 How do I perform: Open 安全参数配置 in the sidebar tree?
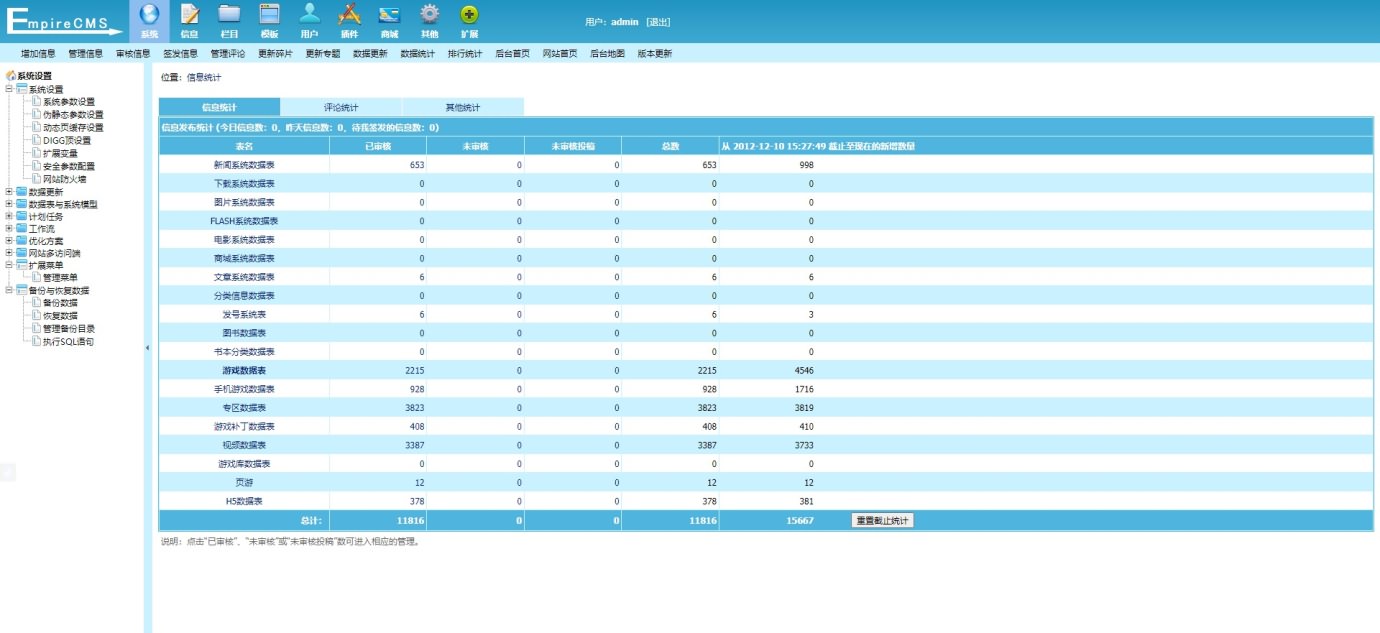pos(69,166)
